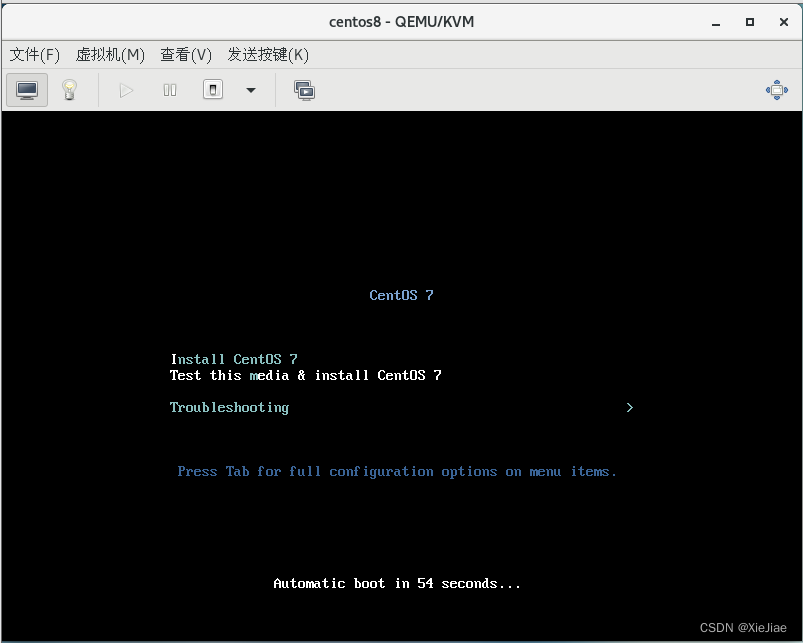Pause the virtual machine
This screenshot has width=803, height=643.
(170, 91)
